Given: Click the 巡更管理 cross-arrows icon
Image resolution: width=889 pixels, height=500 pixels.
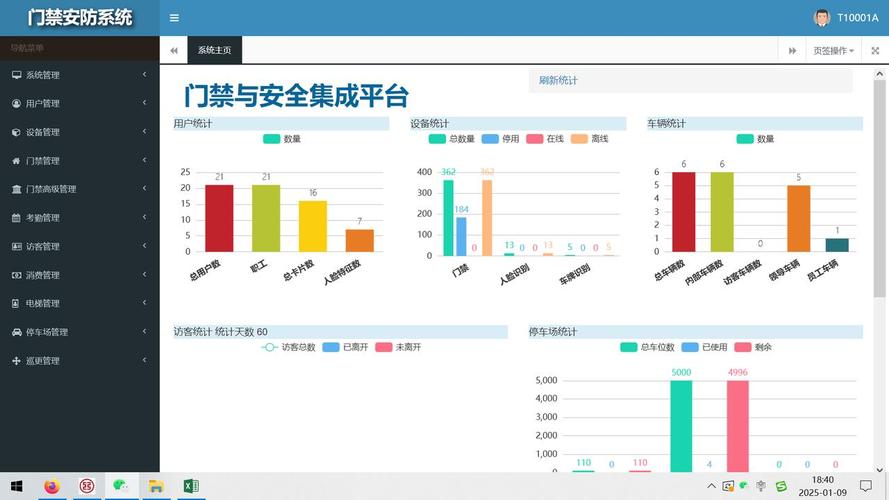Looking at the screenshot, I should coord(16,361).
